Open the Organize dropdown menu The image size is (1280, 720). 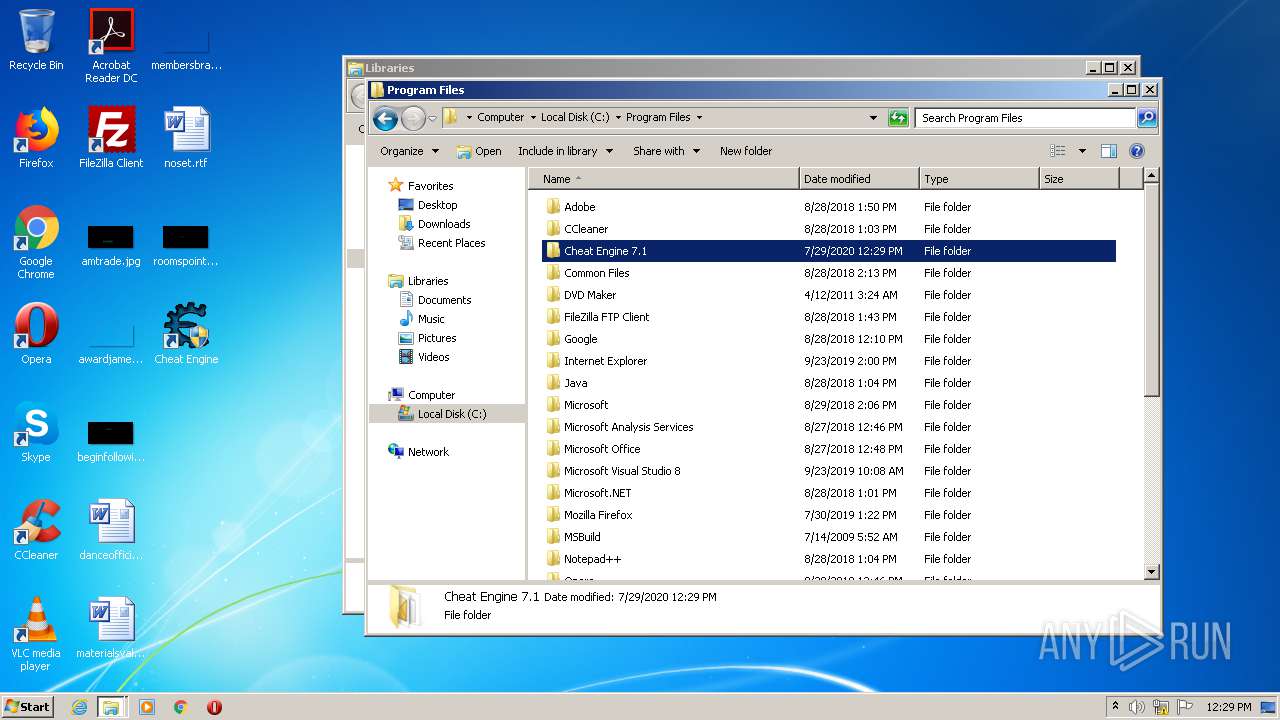tap(409, 151)
